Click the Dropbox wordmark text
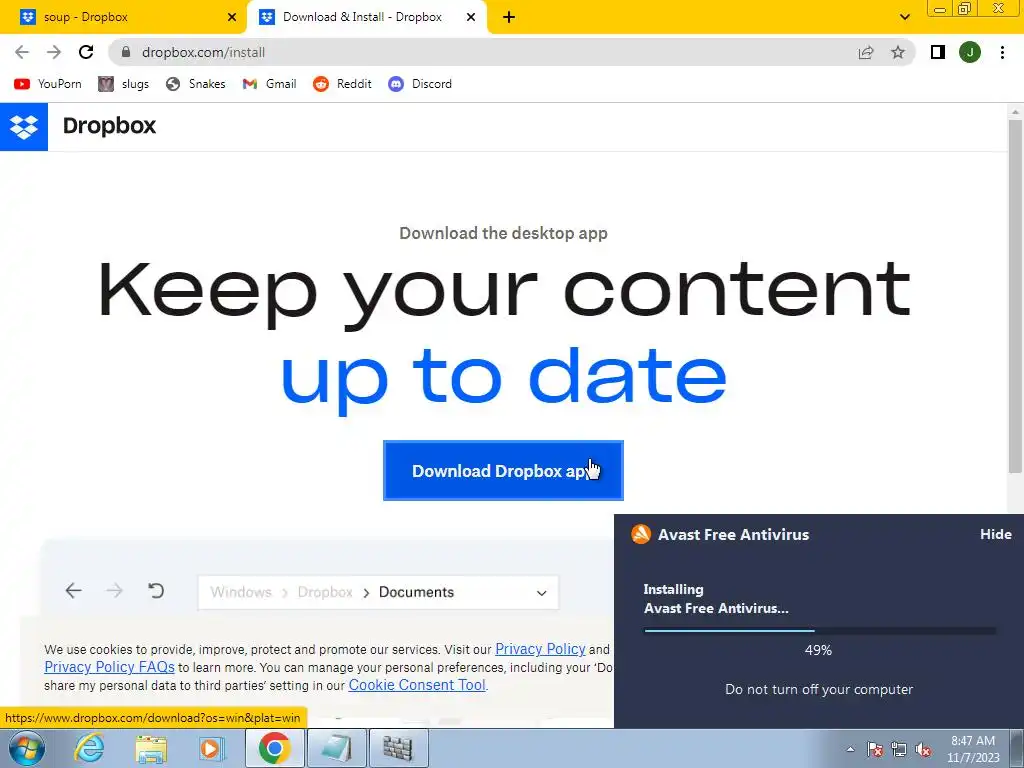 [x=109, y=126]
